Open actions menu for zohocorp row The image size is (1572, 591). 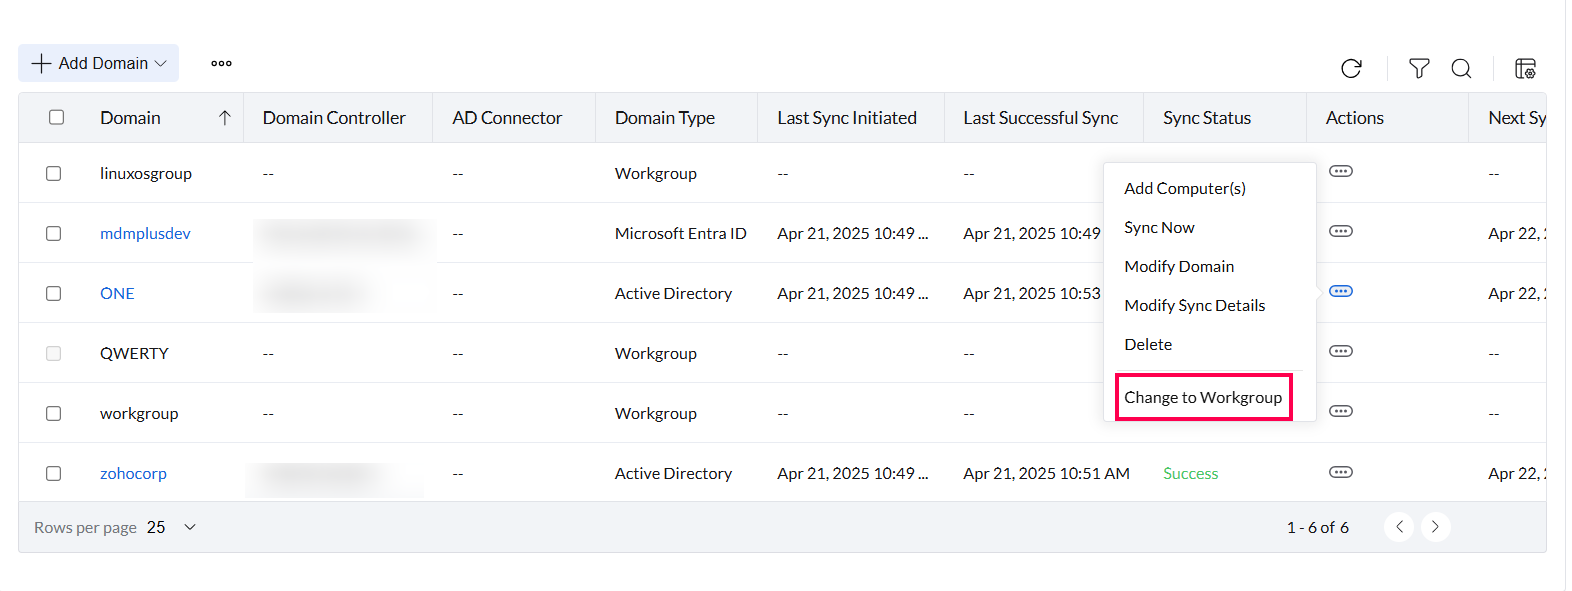1340,472
